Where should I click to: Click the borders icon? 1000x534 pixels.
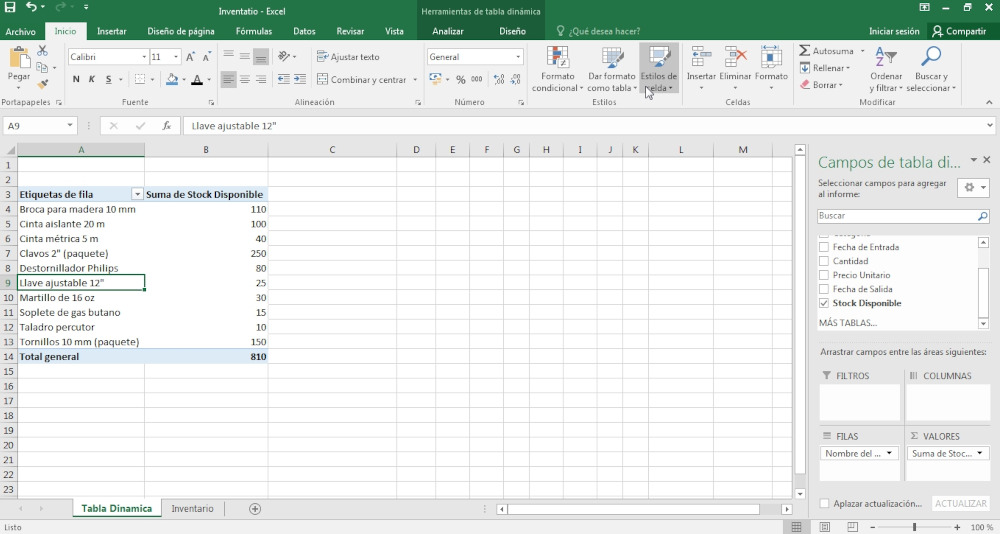(140, 79)
